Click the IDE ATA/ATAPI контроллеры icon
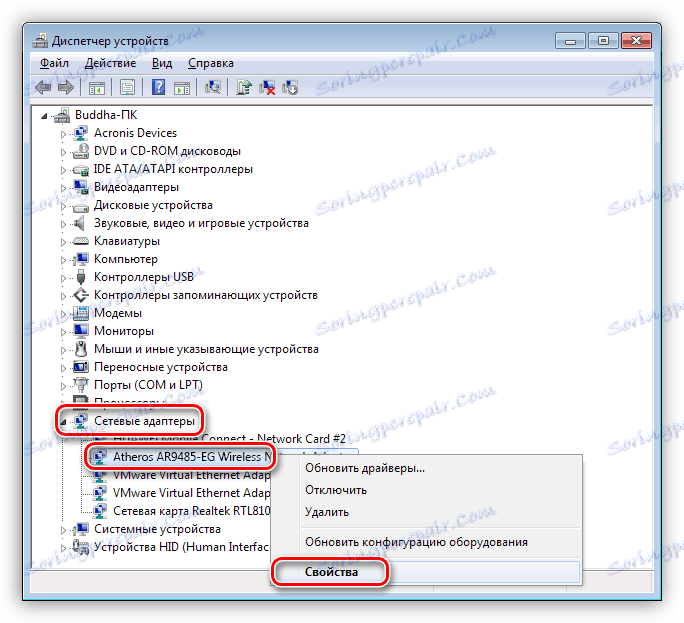Viewport: 684px width, 623px height. coord(81,169)
